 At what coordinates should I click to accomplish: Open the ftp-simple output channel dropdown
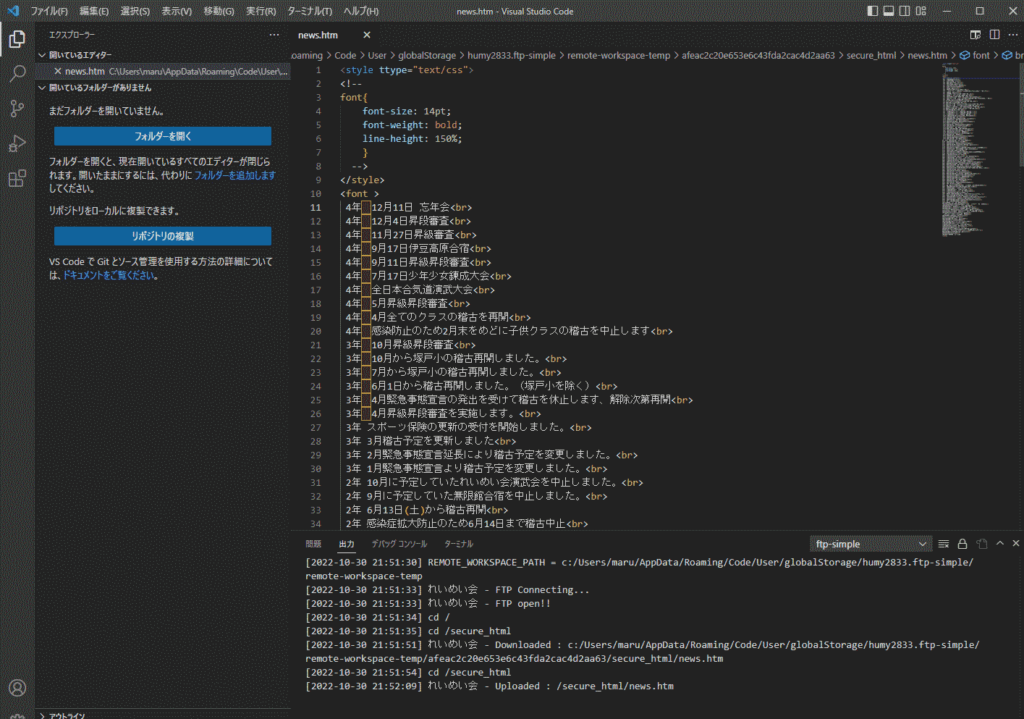870,544
